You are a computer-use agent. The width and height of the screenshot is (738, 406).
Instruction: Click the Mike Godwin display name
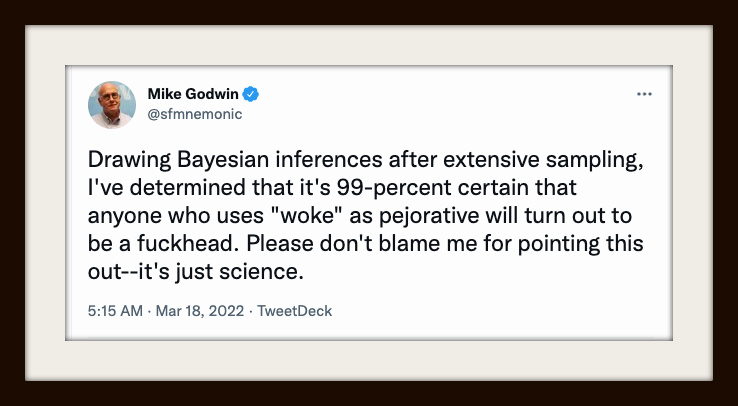193,94
